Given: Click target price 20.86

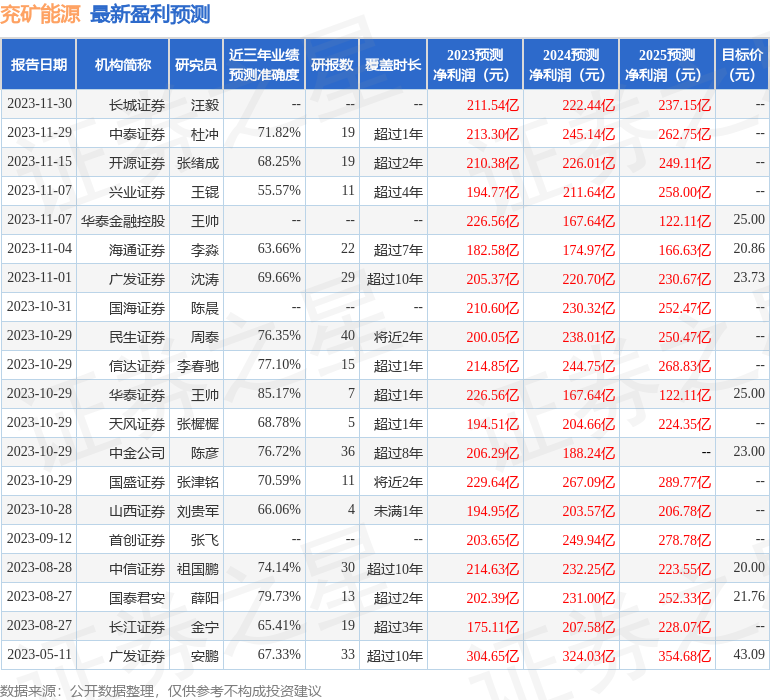Looking at the screenshot, I should click(x=749, y=249).
